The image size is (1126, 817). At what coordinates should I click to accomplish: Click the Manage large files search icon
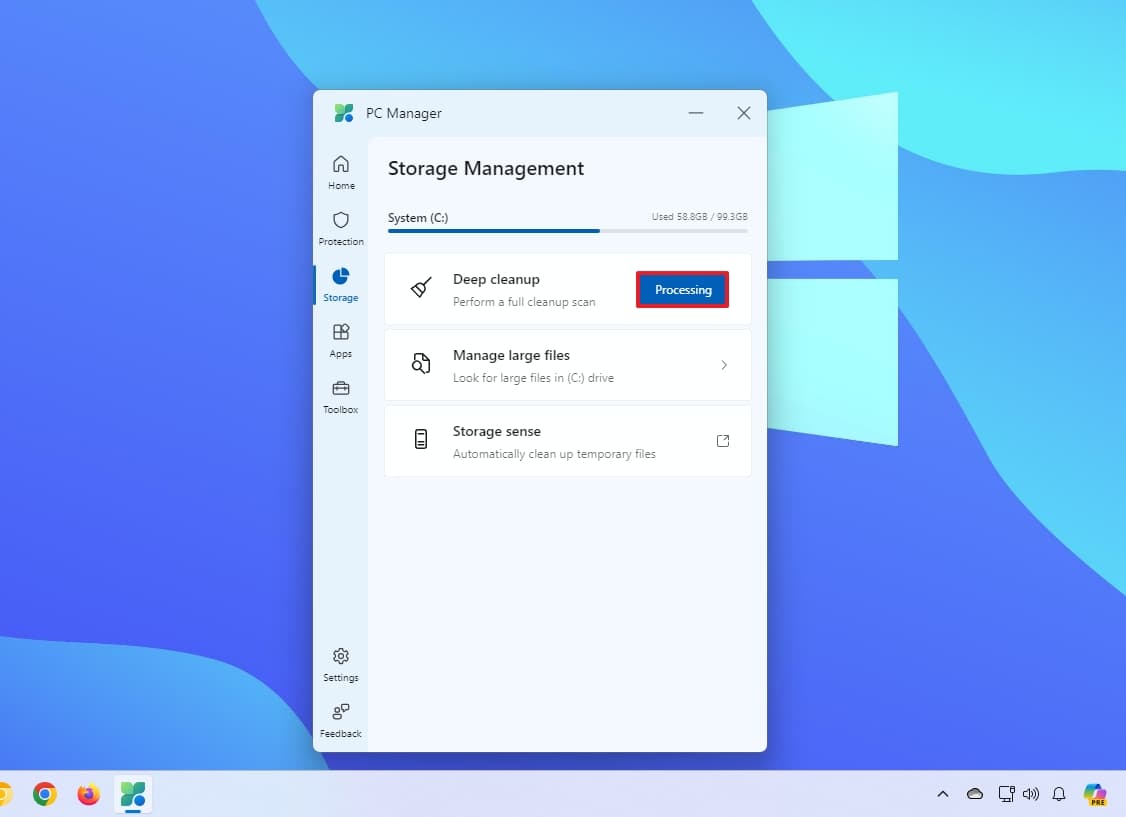point(420,364)
